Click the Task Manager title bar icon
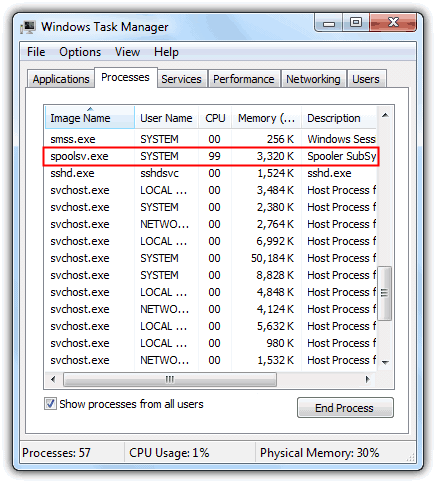The height and width of the screenshot is (482, 436). coord(28,27)
